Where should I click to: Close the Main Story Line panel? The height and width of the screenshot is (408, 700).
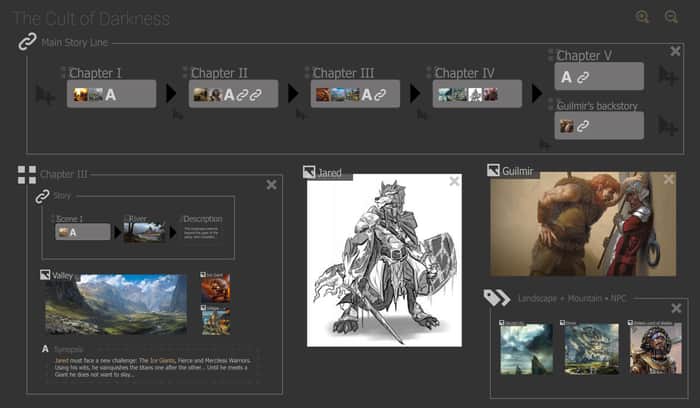coord(675,51)
